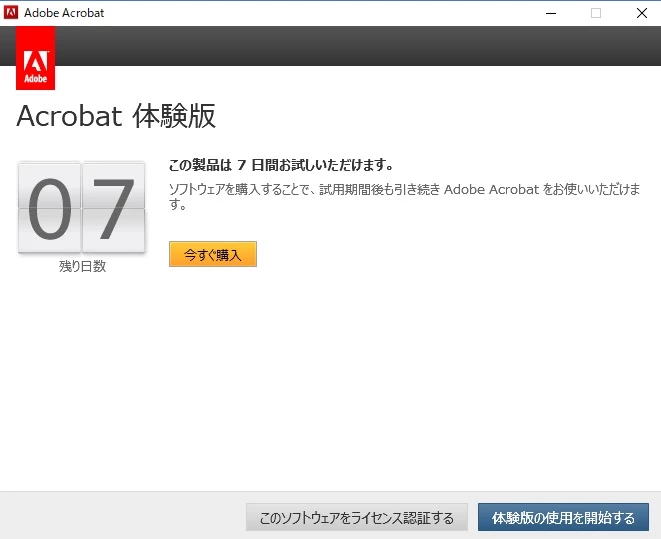This screenshot has height=539, width=661.
Task: Start the trial with 体験版の使用を開始する
Action: [x=563, y=517]
